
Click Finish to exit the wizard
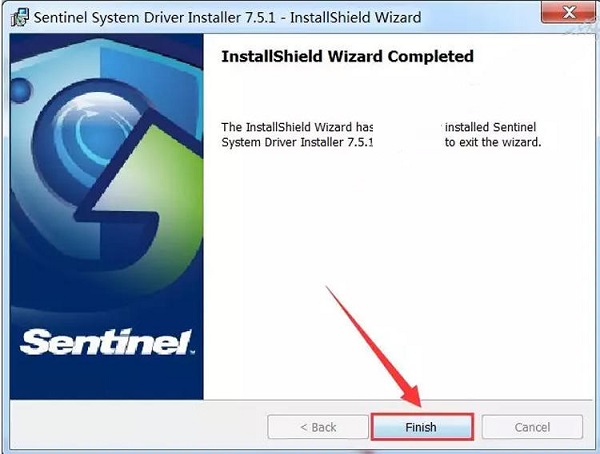[422, 427]
